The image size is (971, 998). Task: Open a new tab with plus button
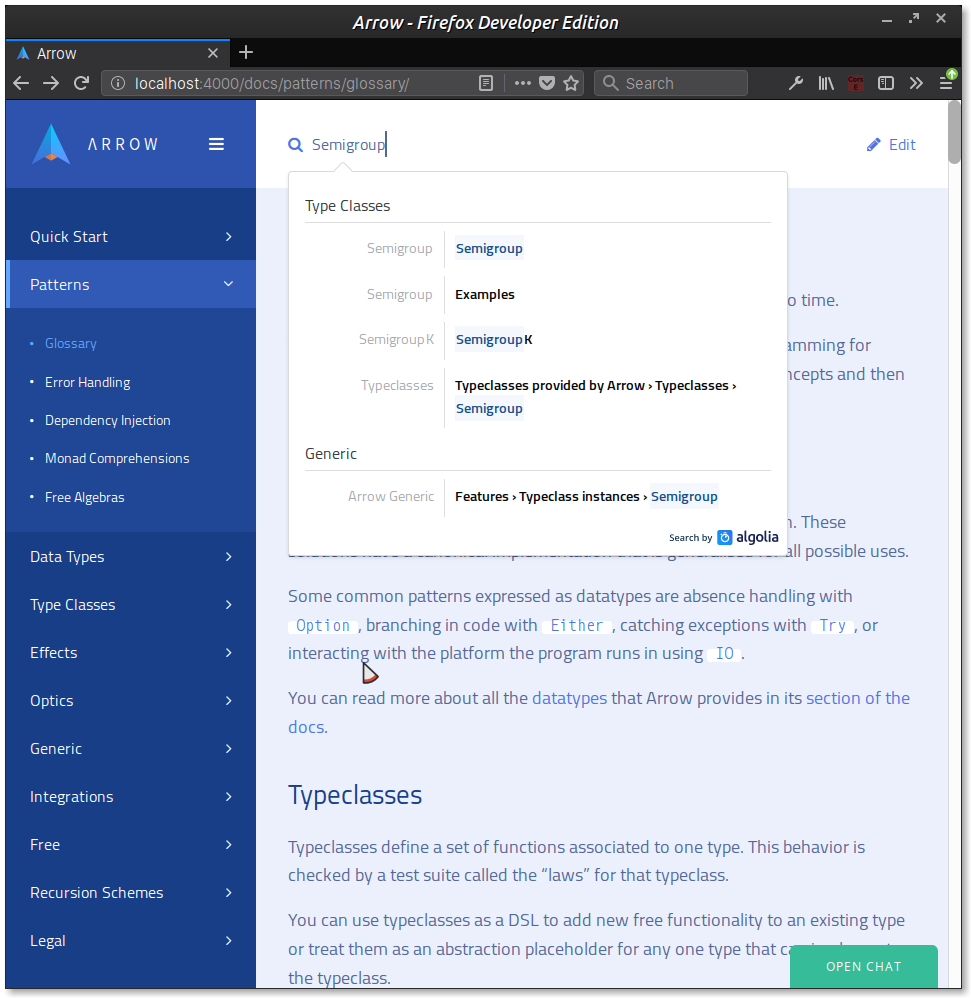pyautogui.click(x=246, y=53)
